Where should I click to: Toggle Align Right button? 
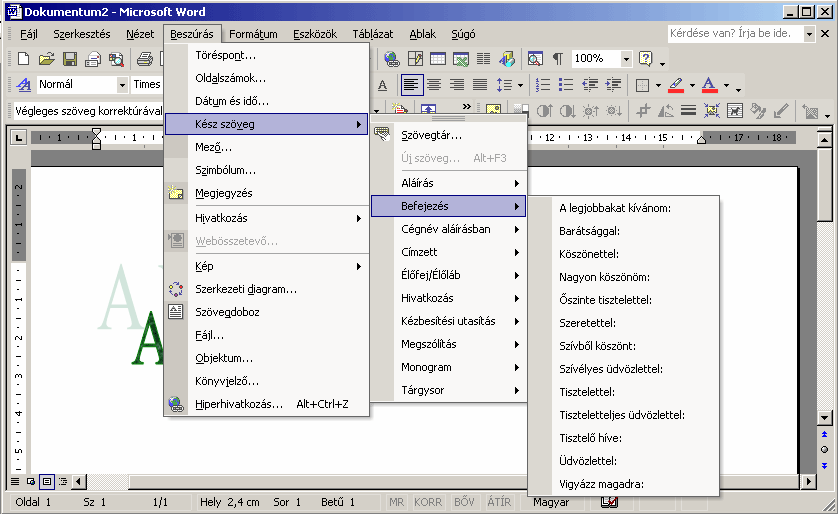click(x=457, y=84)
